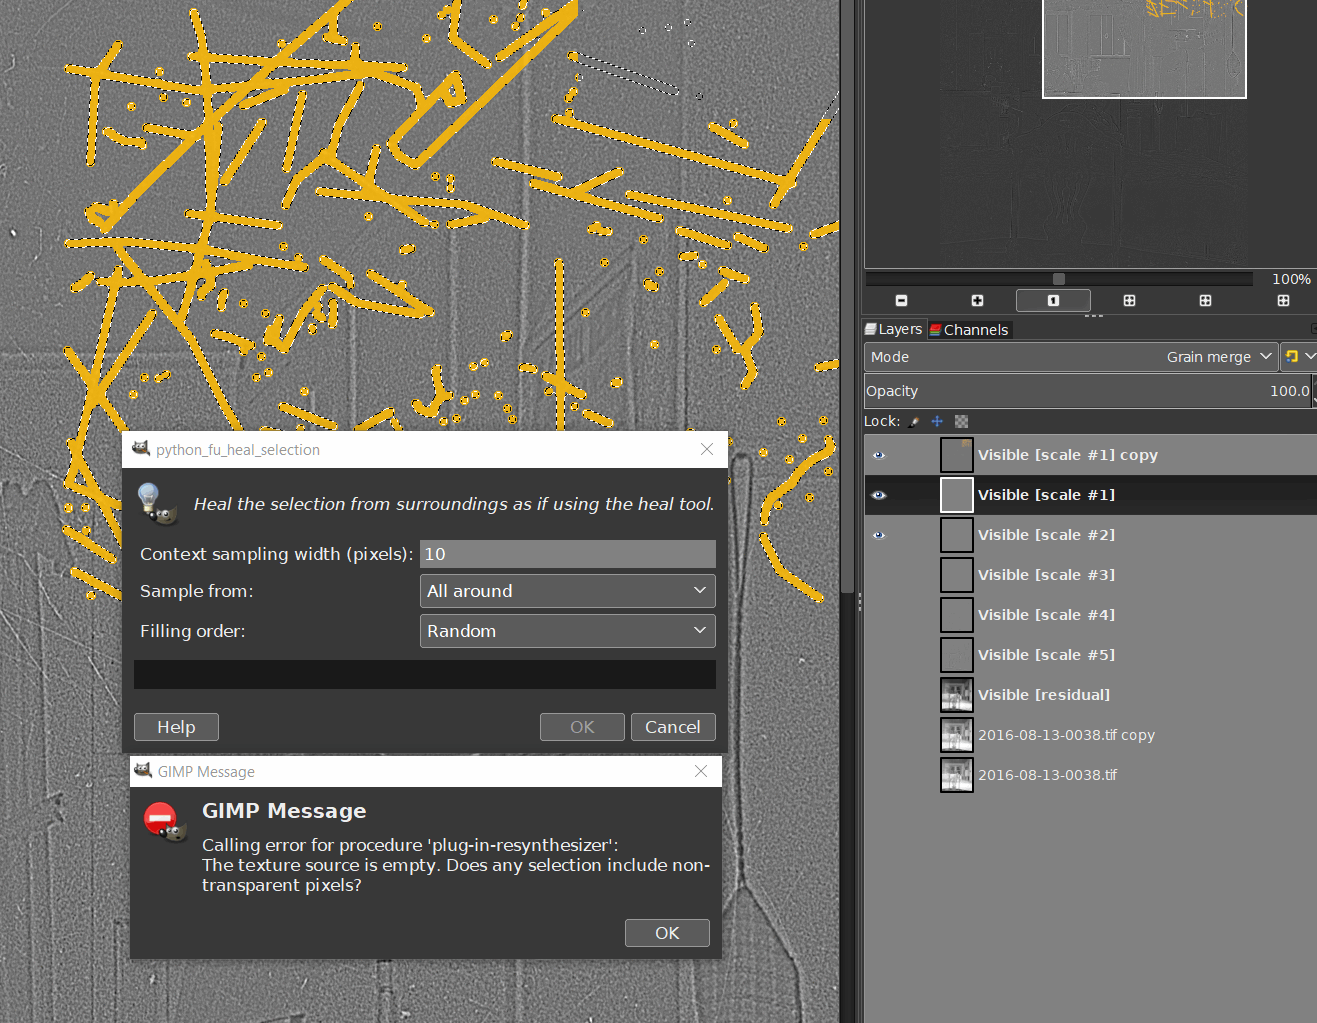This screenshot has height=1023, width=1317.
Task: Open the layer Mode dropdown
Action: 1070,357
